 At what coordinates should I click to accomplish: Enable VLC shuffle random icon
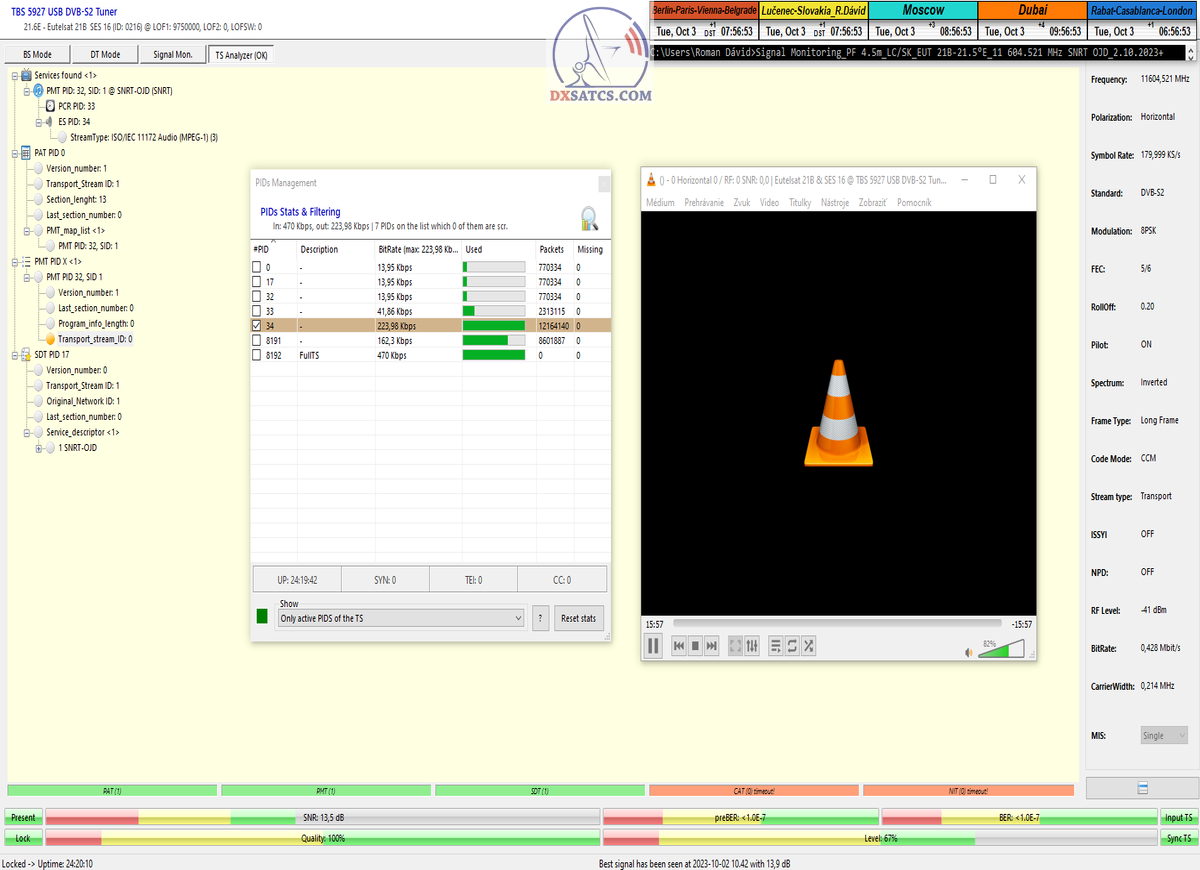[x=808, y=646]
